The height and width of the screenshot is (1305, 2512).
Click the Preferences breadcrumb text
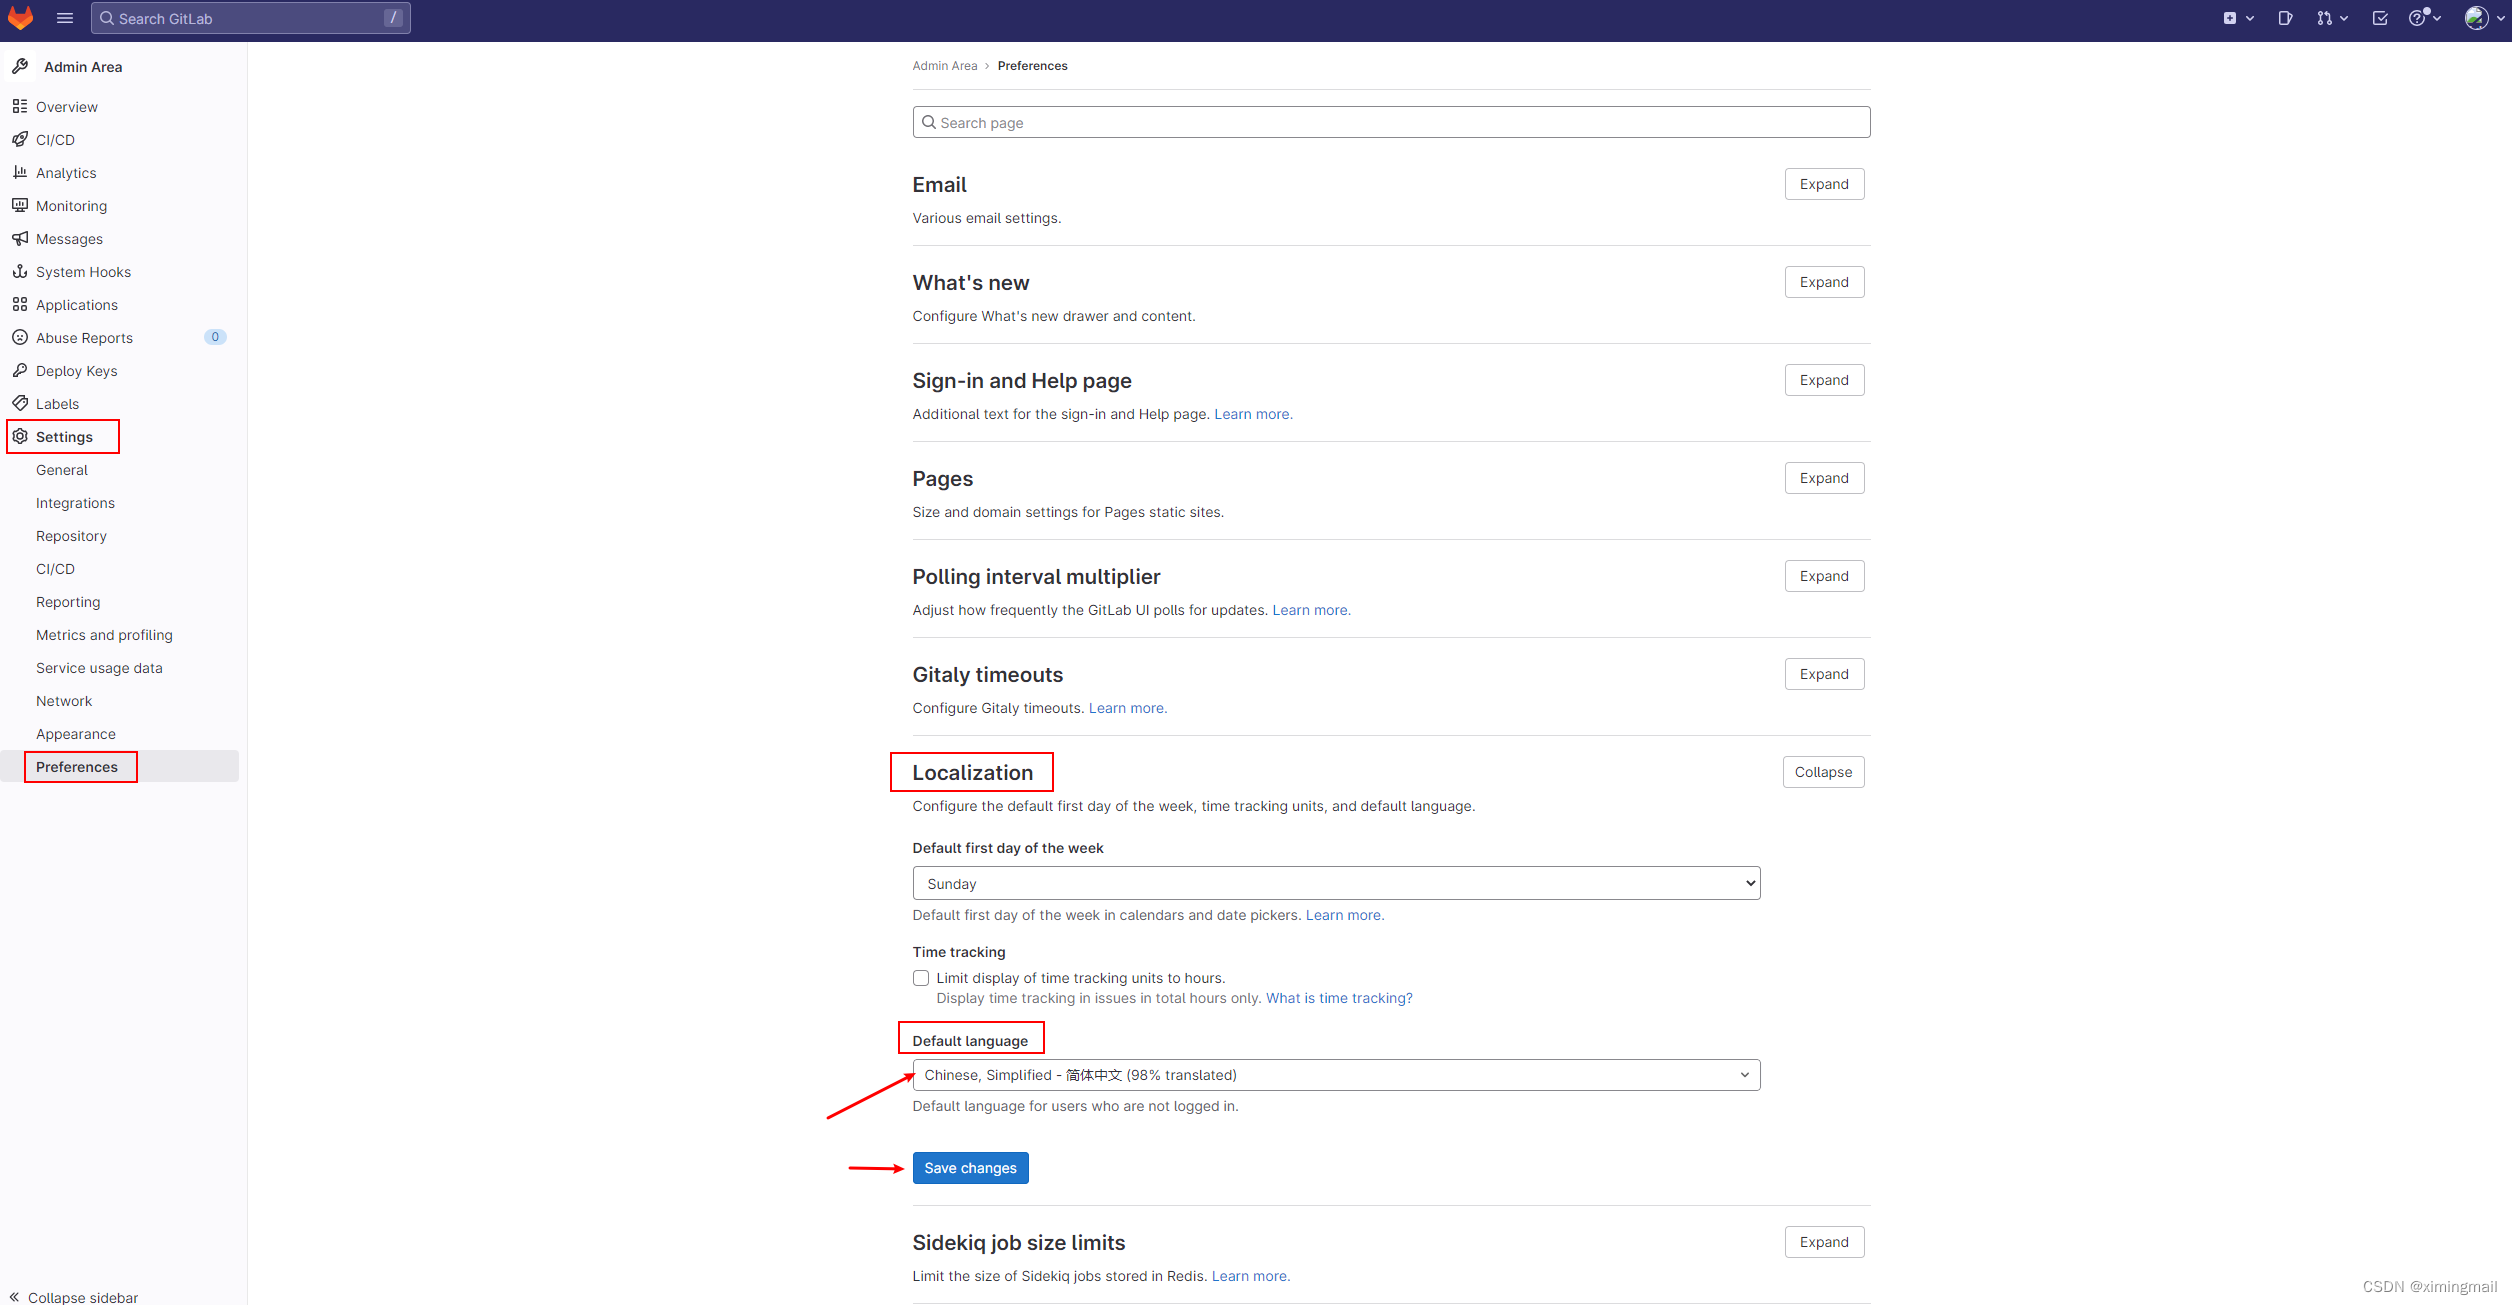coord(1032,66)
